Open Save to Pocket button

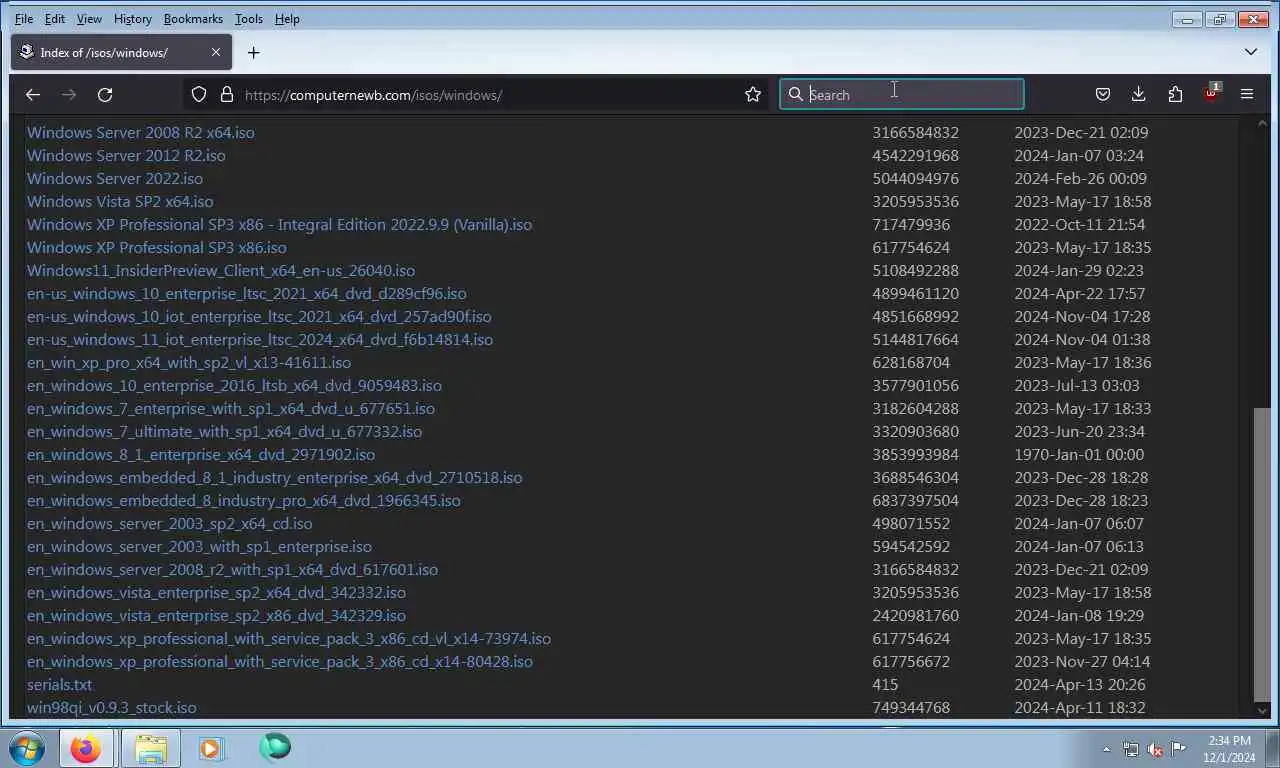coord(1103,94)
